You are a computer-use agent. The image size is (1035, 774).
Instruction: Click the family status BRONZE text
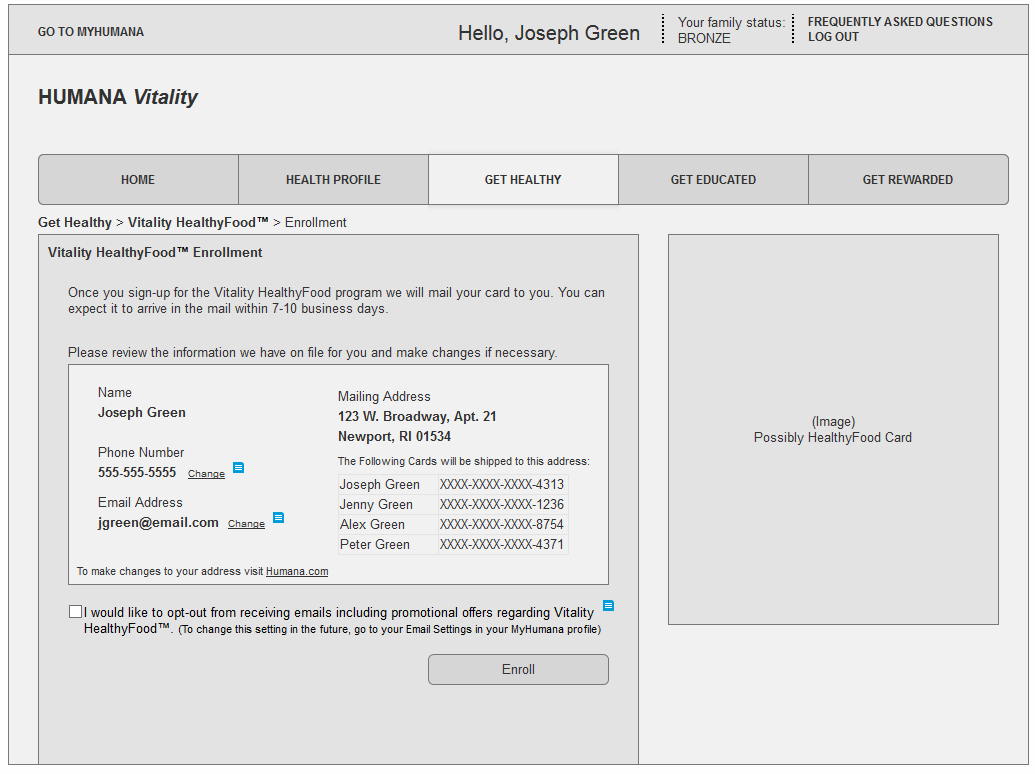(704, 38)
